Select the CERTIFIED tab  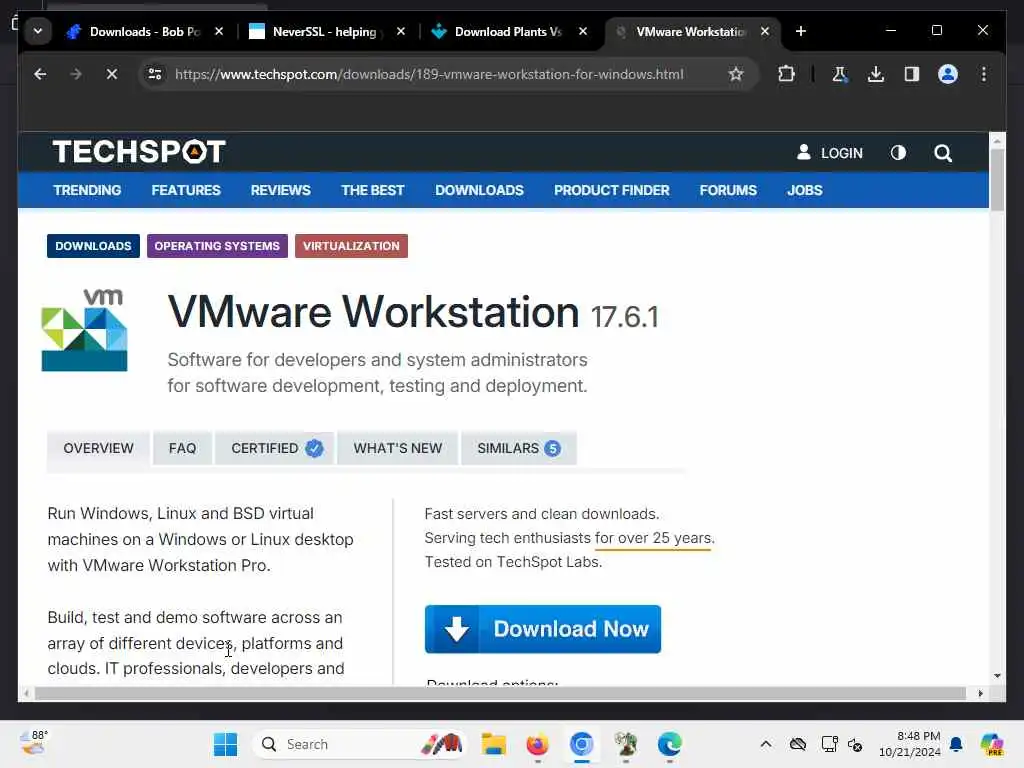[x=275, y=449]
